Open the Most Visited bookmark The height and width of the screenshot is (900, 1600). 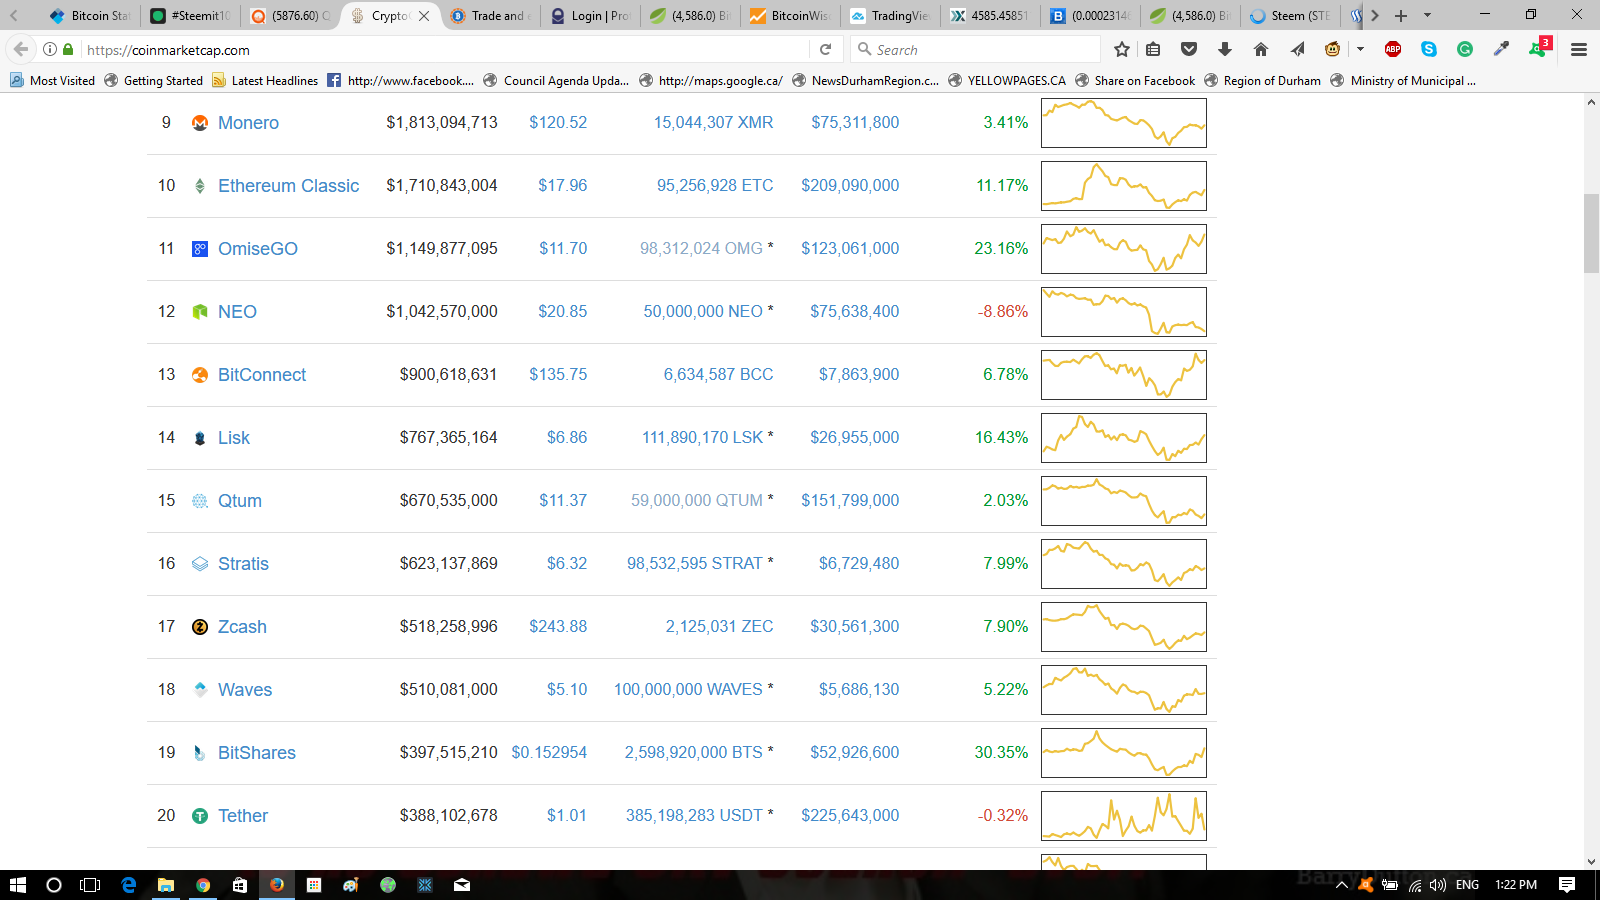[52, 81]
